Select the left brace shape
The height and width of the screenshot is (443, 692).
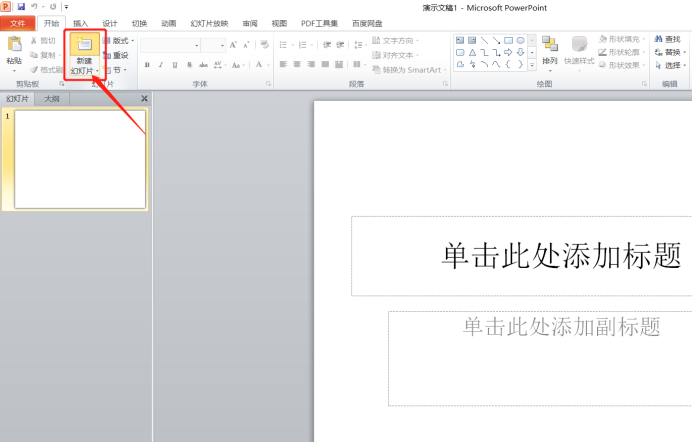click(508, 64)
